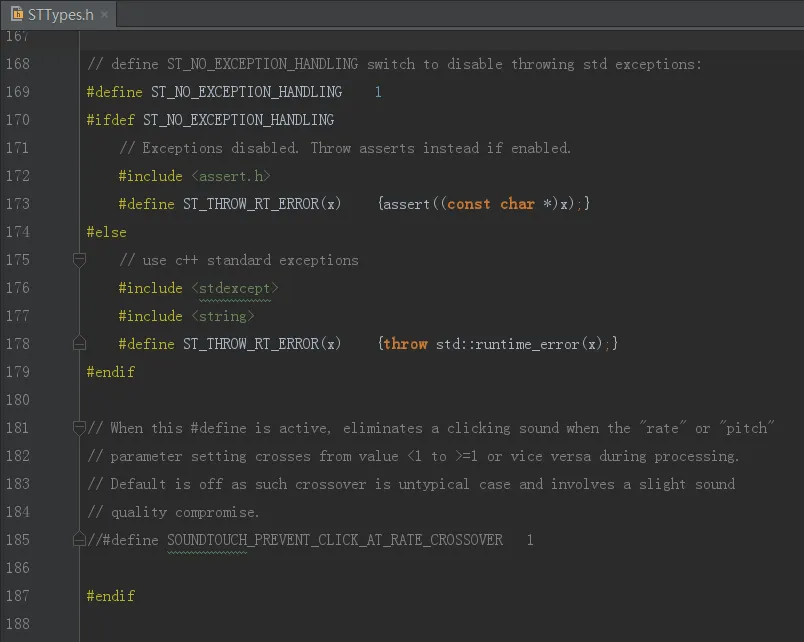The height and width of the screenshot is (642, 804).
Task: Collapse the comment block fold at line 181
Action: [x=79, y=427]
